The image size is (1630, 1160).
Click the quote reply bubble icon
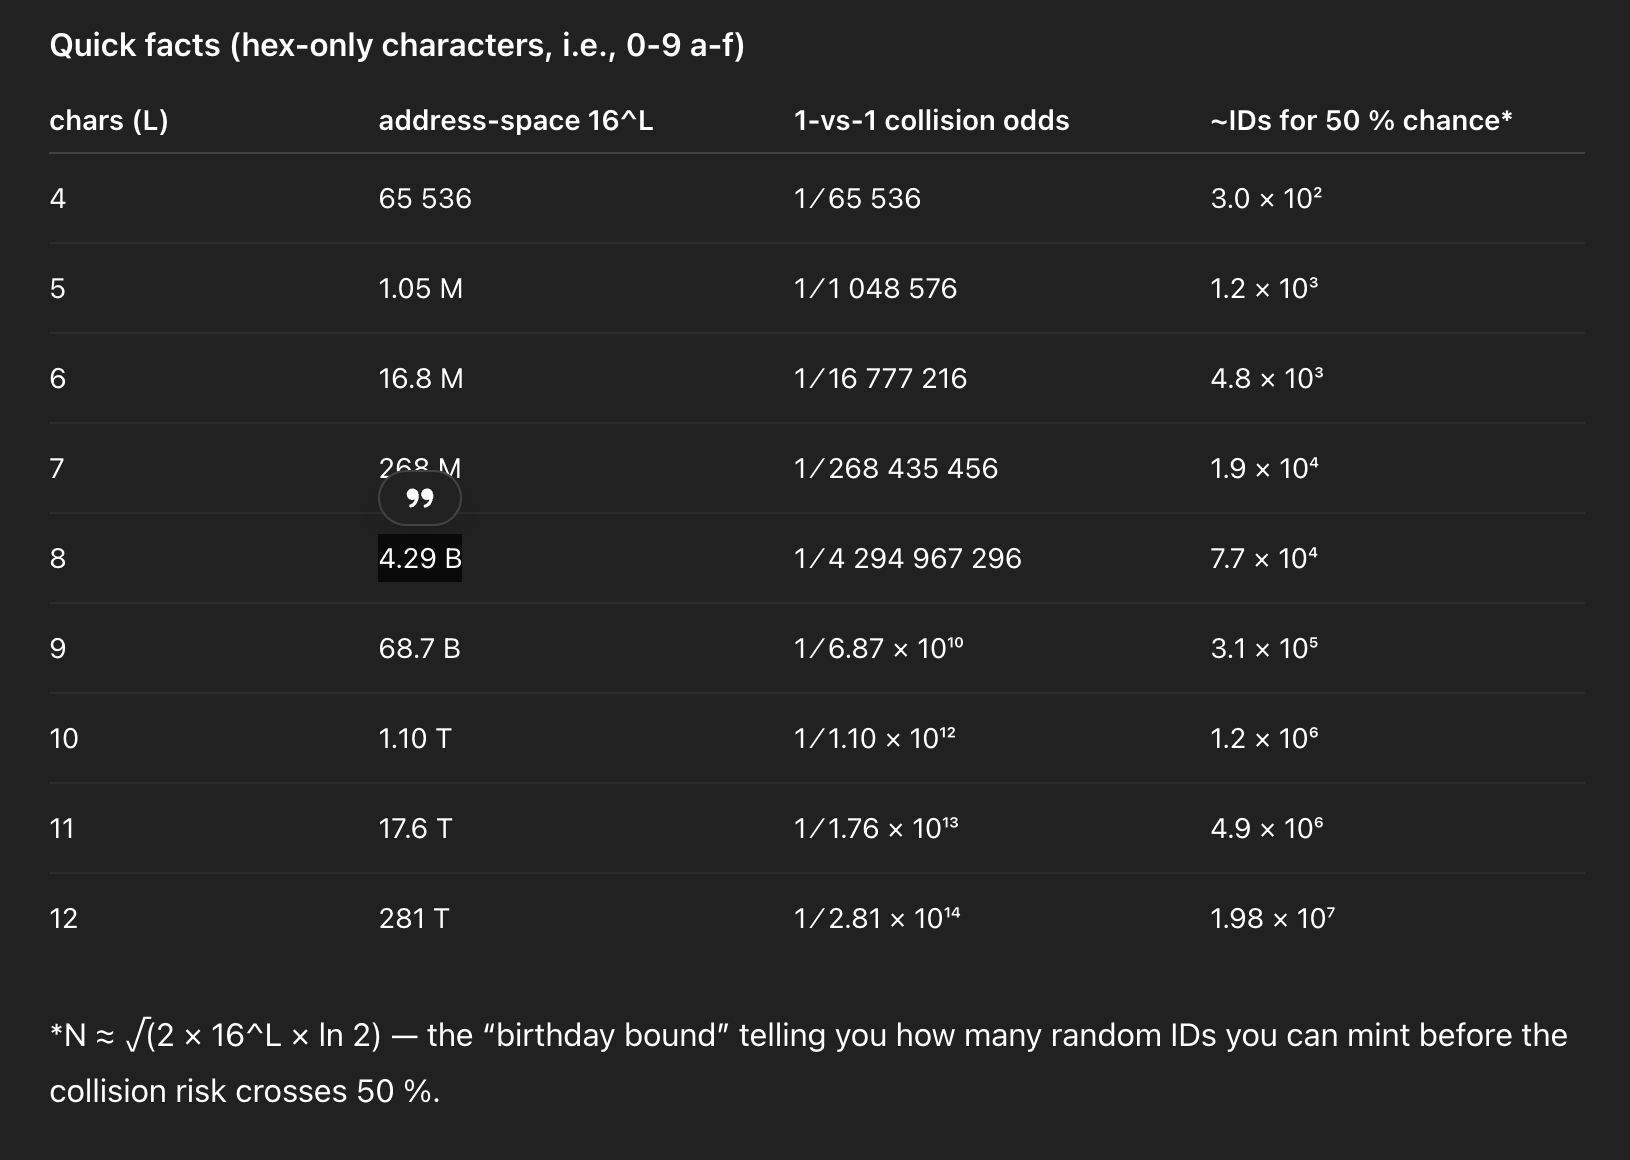(x=420, y=498)
